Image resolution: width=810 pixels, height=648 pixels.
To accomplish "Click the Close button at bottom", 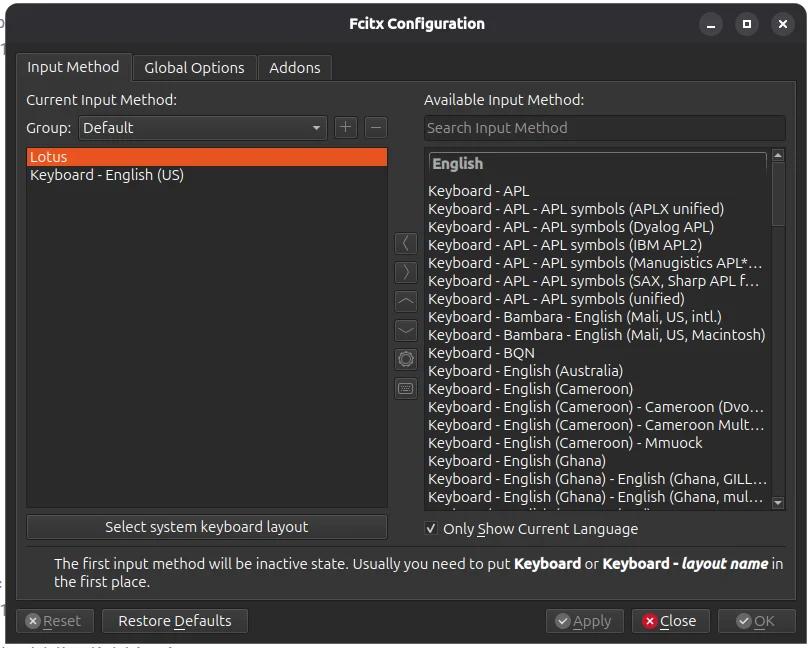I will point(671,621).
